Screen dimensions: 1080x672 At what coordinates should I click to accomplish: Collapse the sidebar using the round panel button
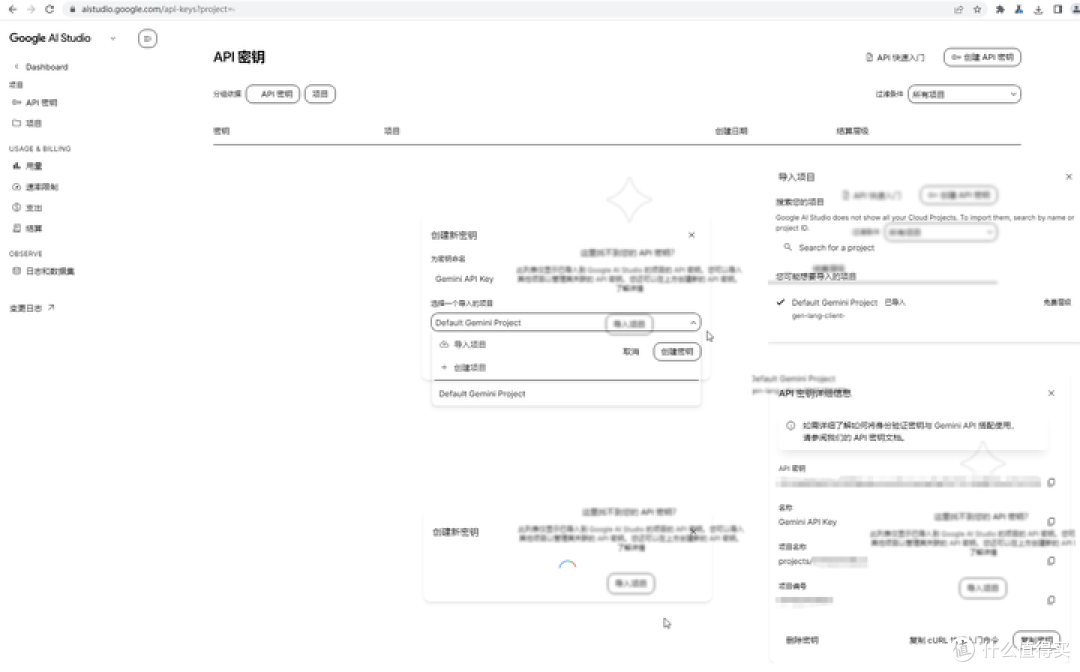point(147,39)
